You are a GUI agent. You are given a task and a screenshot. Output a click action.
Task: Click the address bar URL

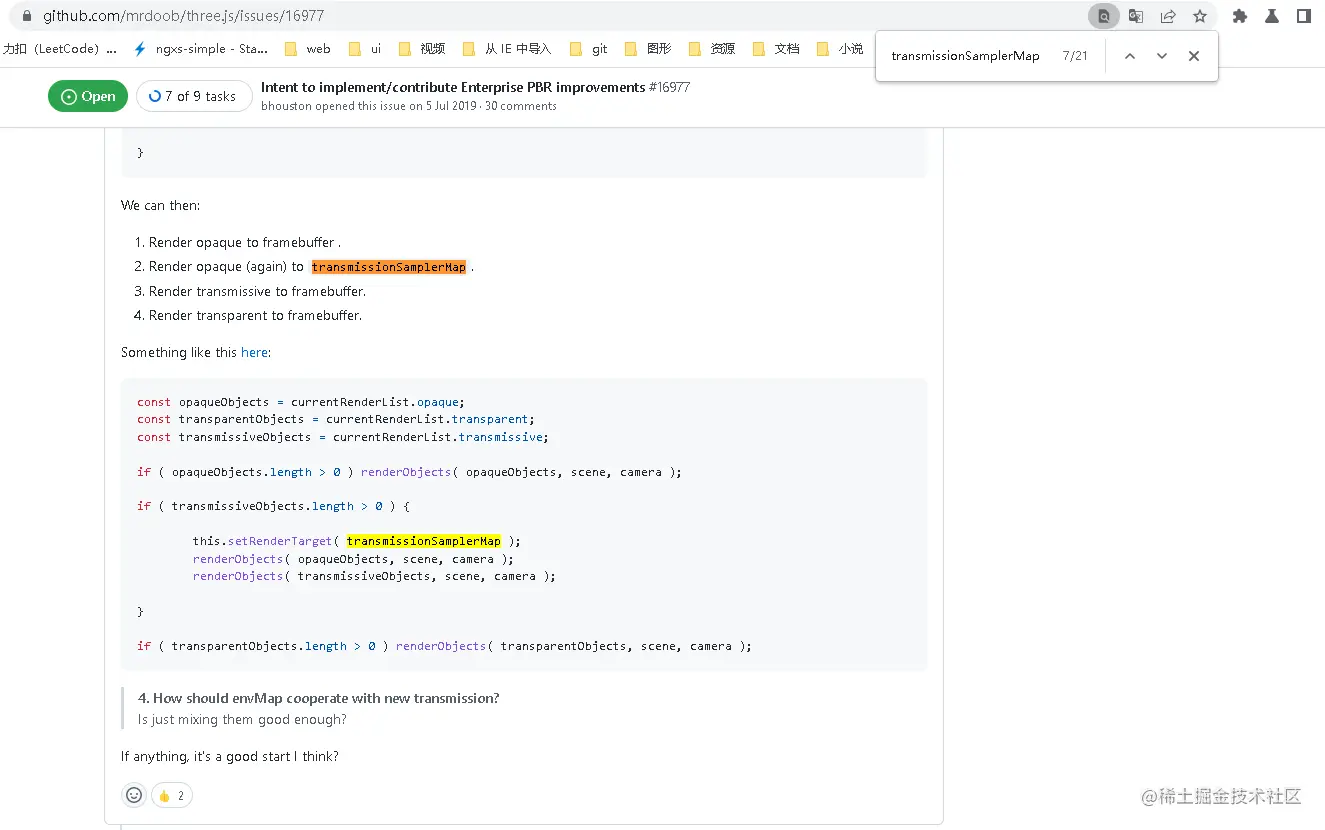[x=184, y=16]
